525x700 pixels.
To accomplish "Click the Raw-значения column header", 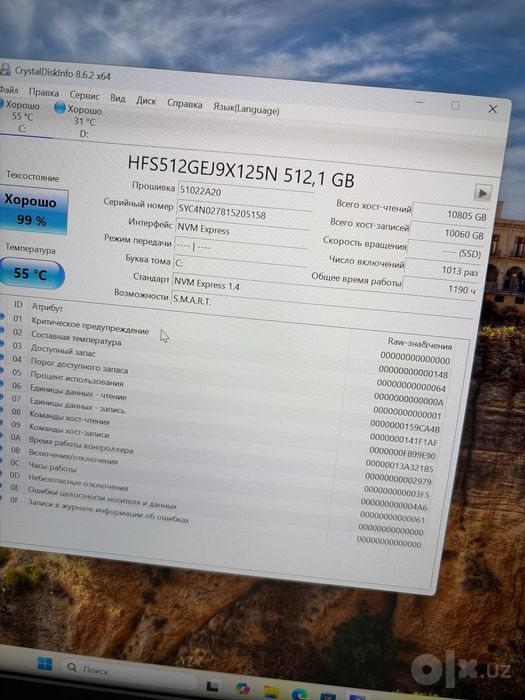I will coord(420,344).
